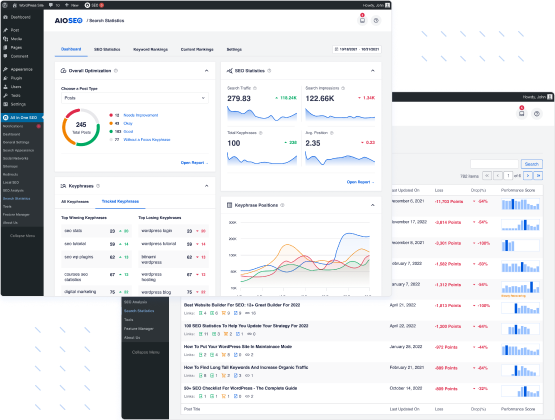Click the Users icon in the sidebar
The width and height of the screenshot is (555, 420).
(5, 87)
